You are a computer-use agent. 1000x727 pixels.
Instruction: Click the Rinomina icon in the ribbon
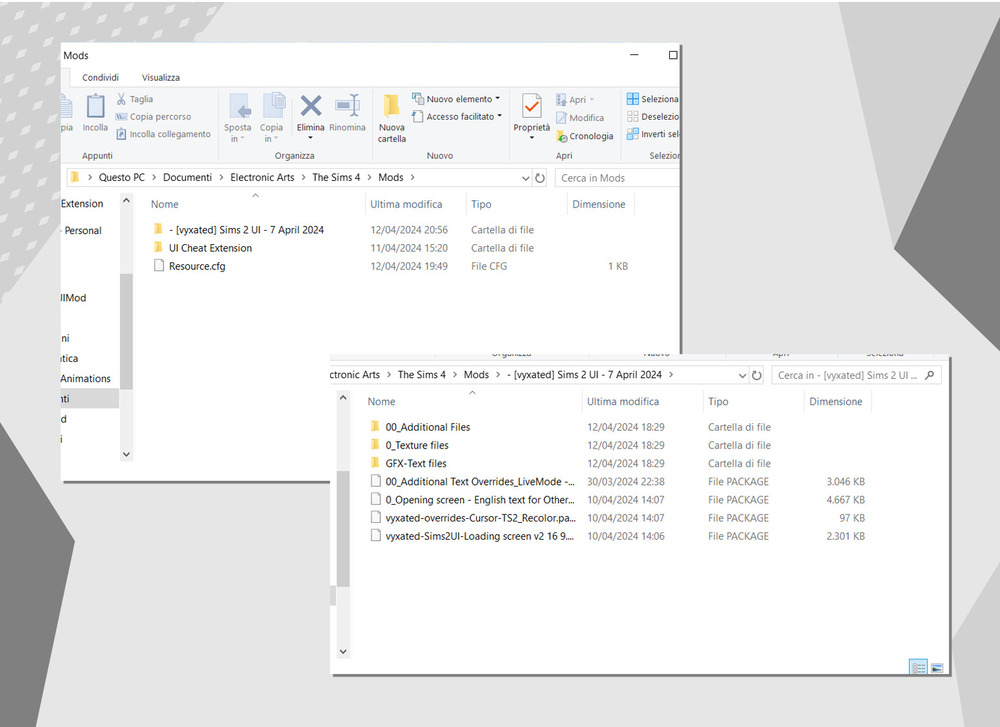point(348,105)
